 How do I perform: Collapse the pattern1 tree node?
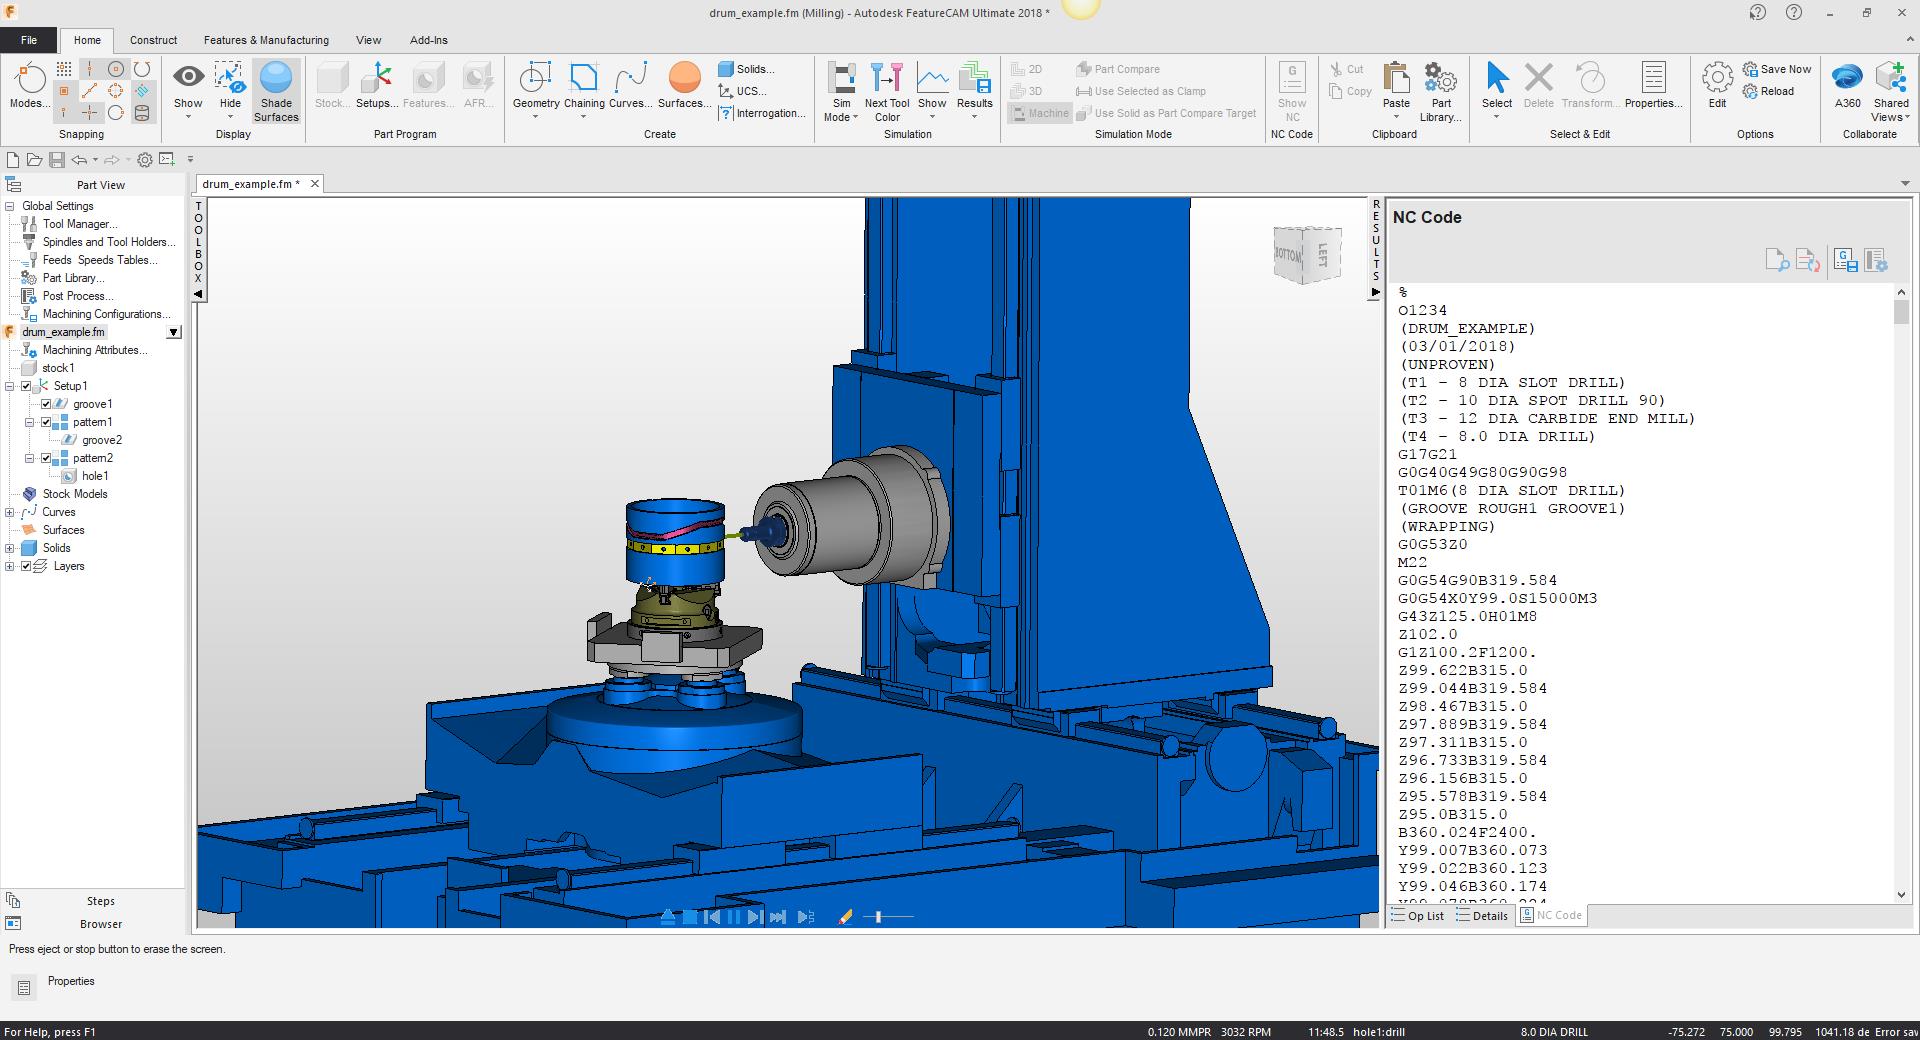[30, 422]
